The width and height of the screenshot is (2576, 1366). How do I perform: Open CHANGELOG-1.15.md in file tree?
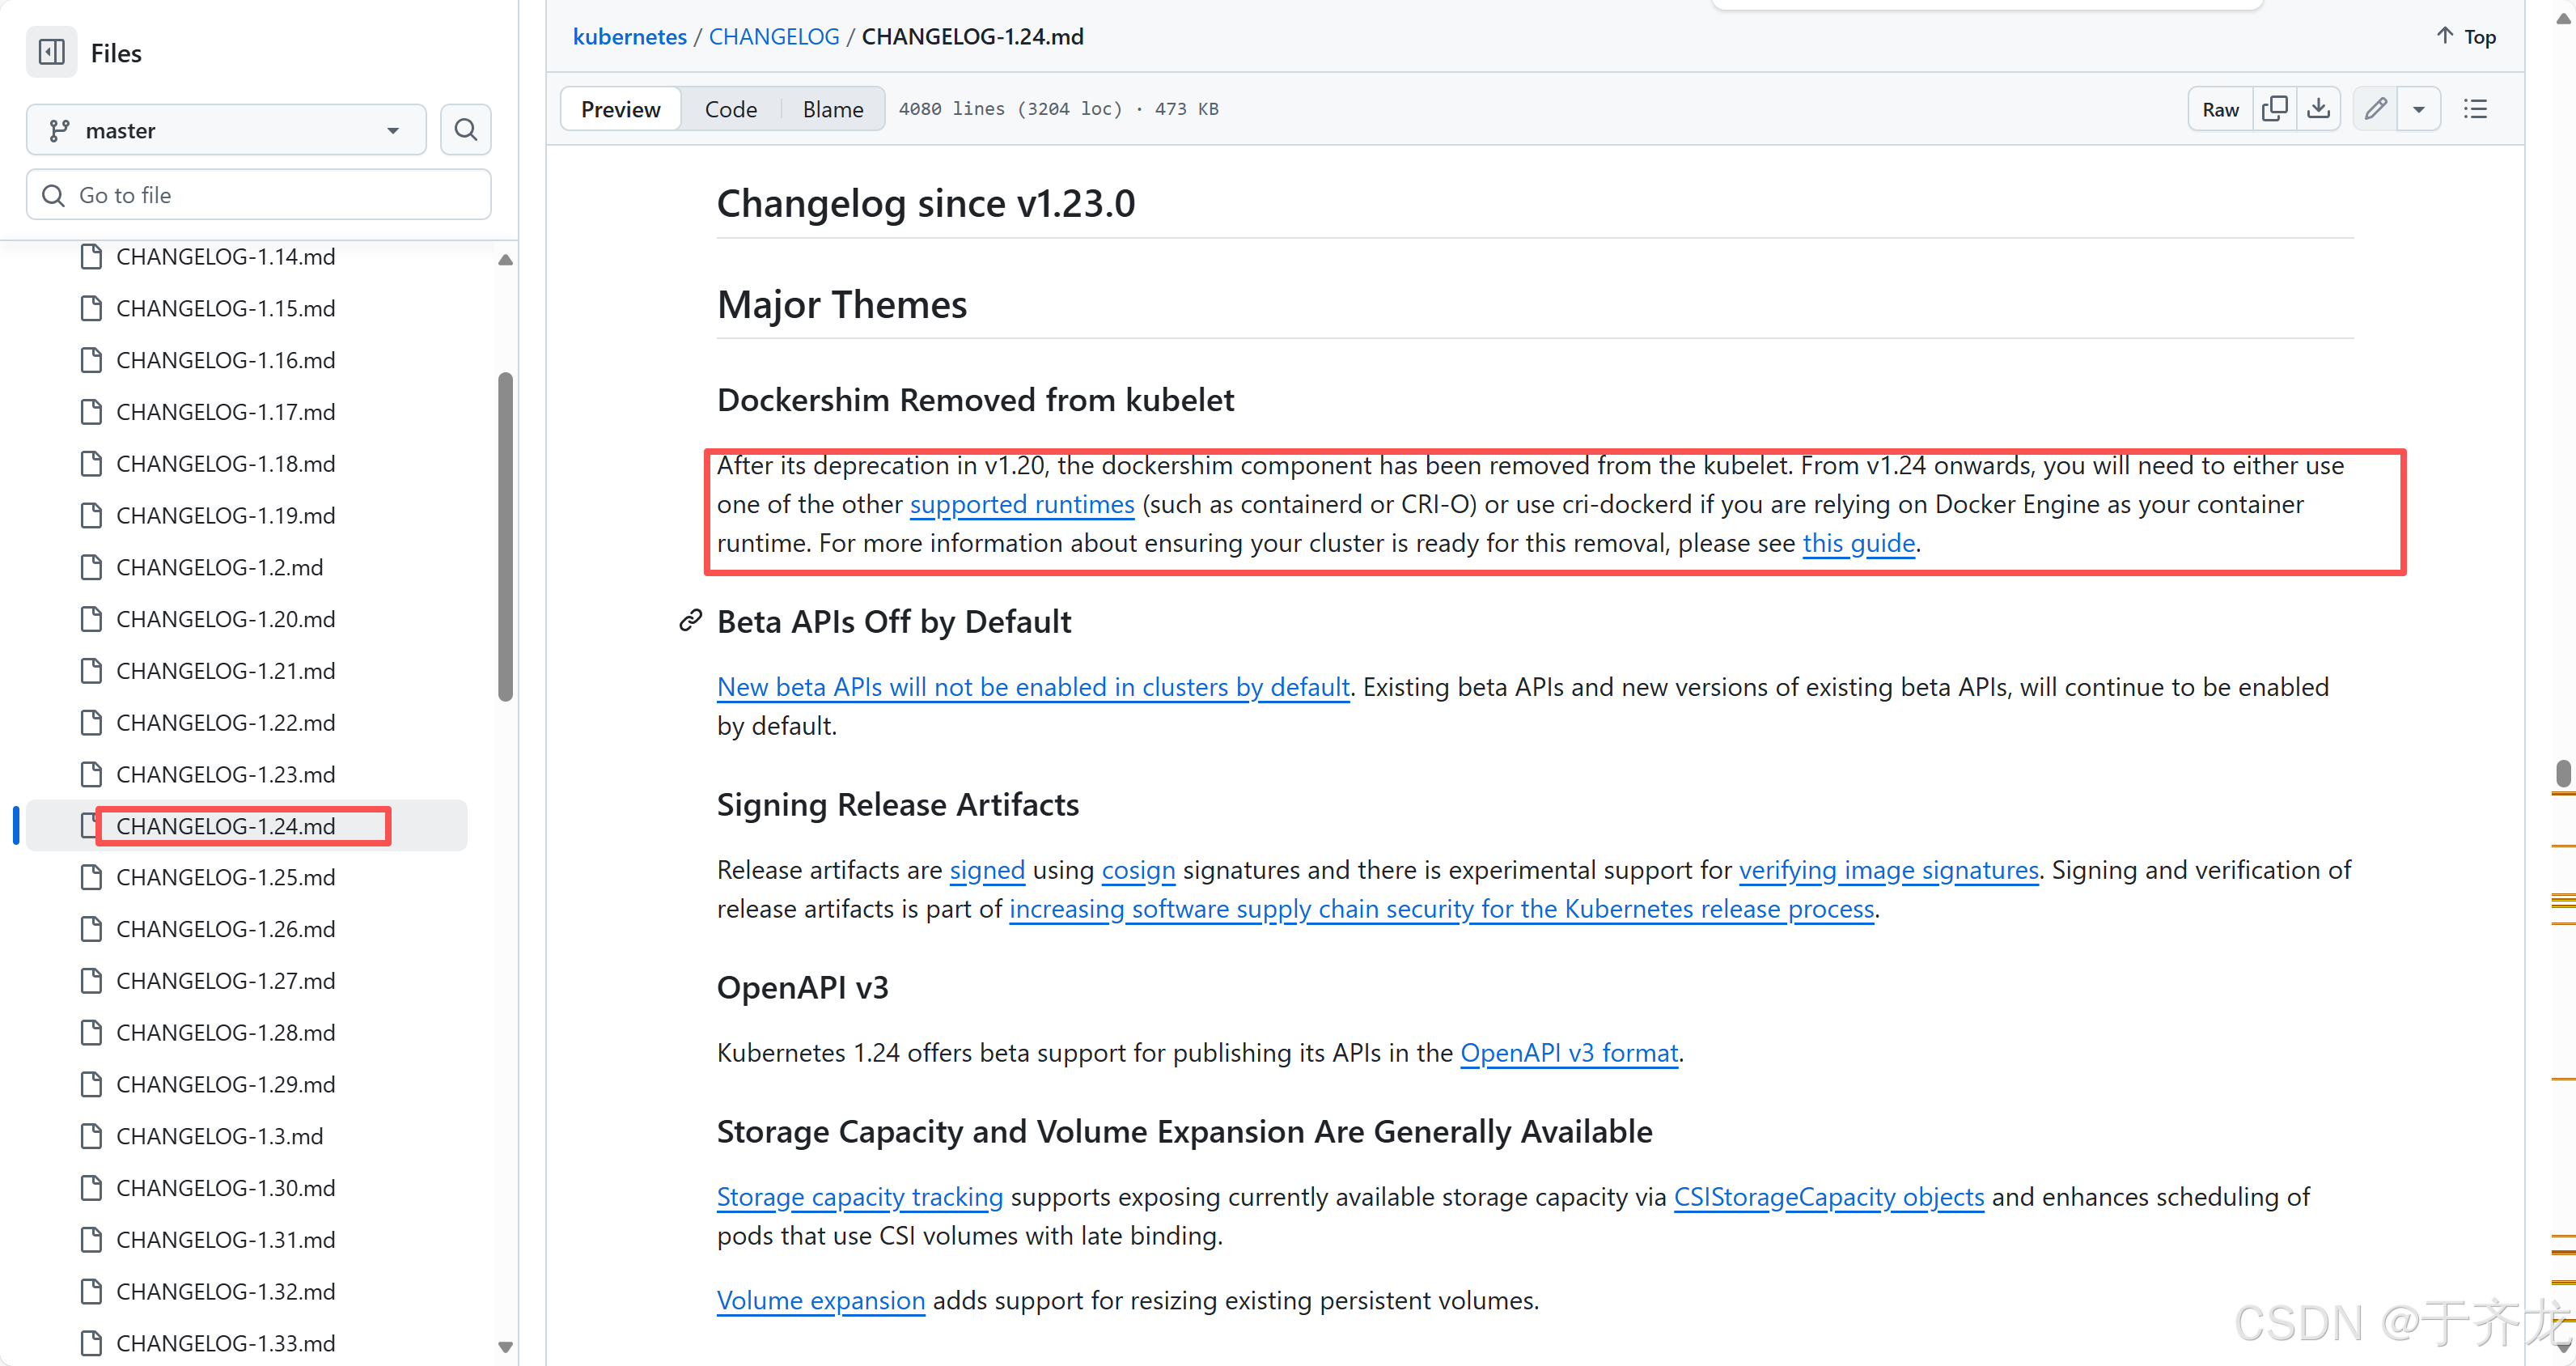[x=226, y=309]
